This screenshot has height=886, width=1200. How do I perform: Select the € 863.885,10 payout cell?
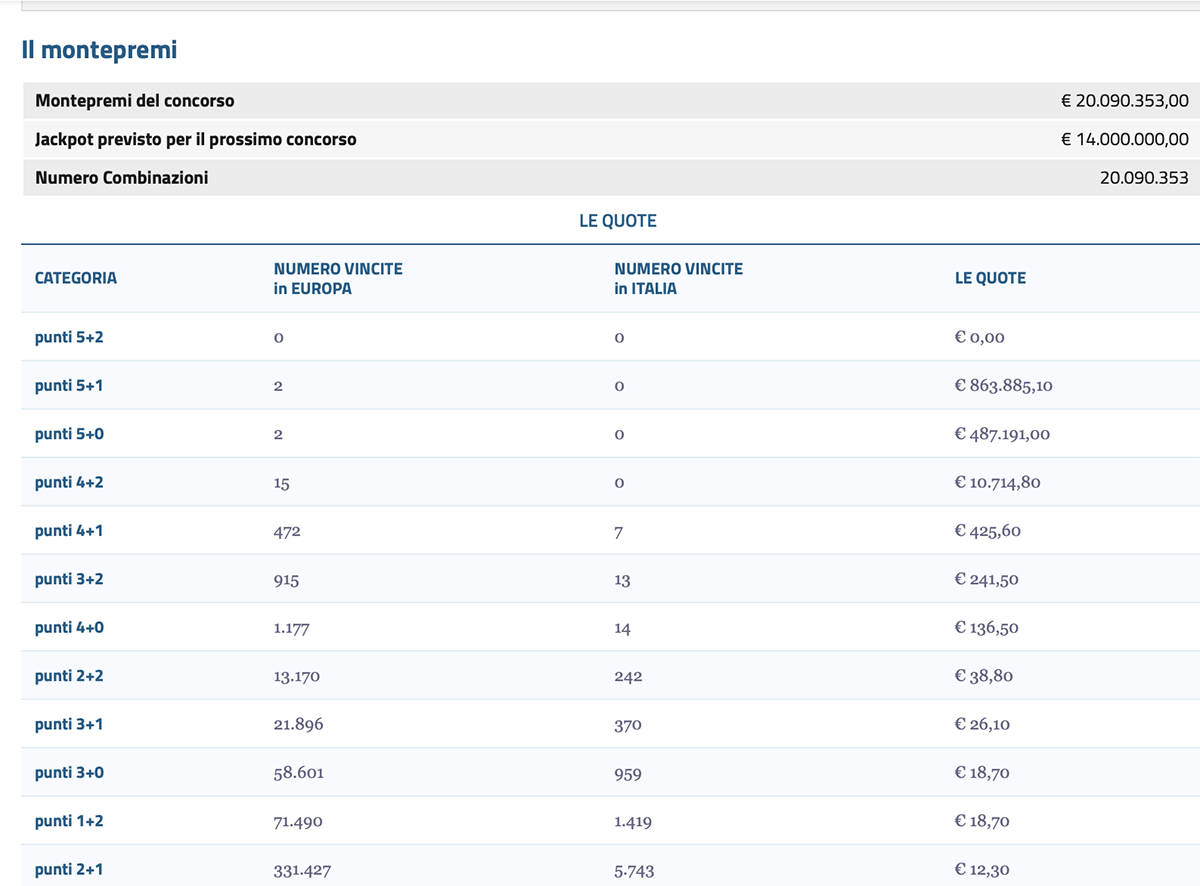[x=1003, y=386]
